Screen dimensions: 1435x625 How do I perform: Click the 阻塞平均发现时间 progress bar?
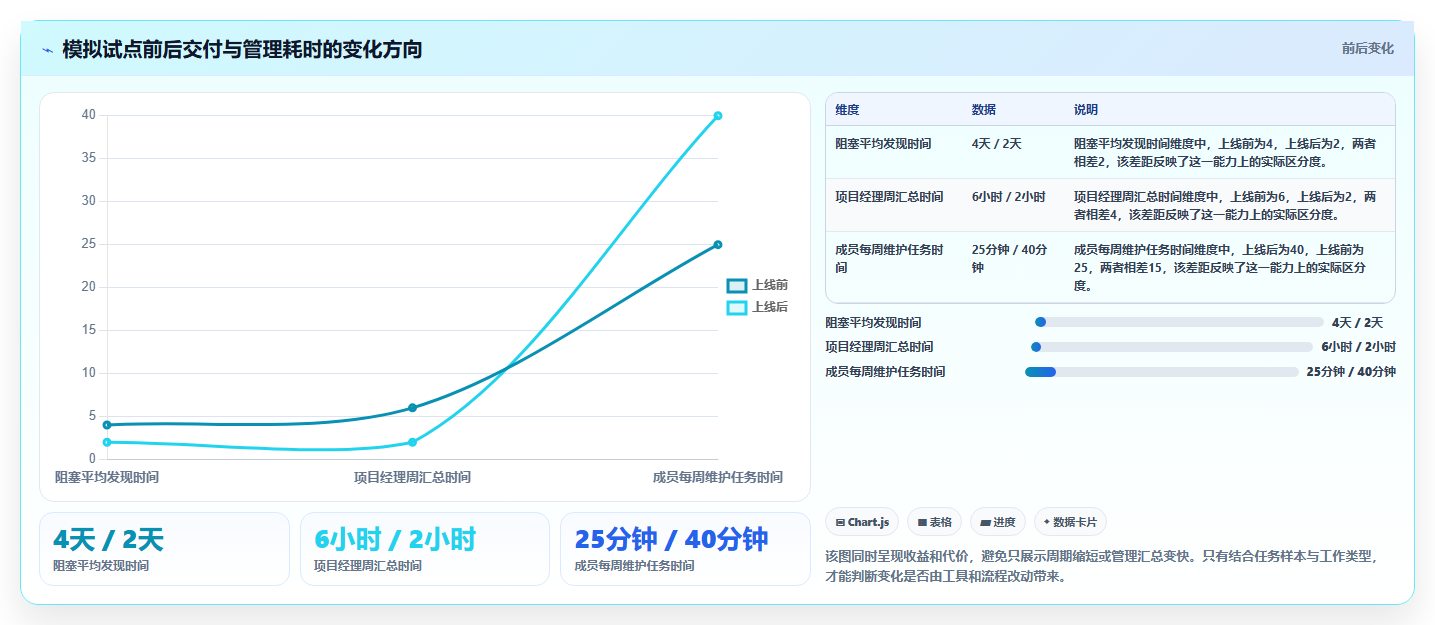1179,322
